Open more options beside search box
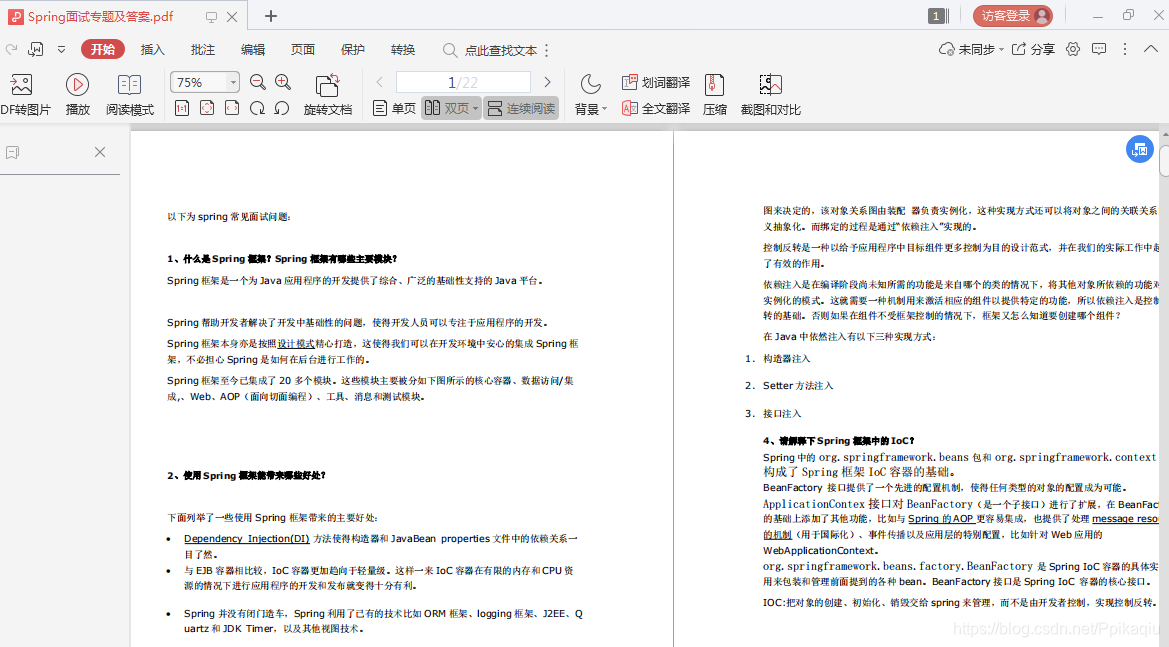 pyautogui.click(x=546, y=50)
